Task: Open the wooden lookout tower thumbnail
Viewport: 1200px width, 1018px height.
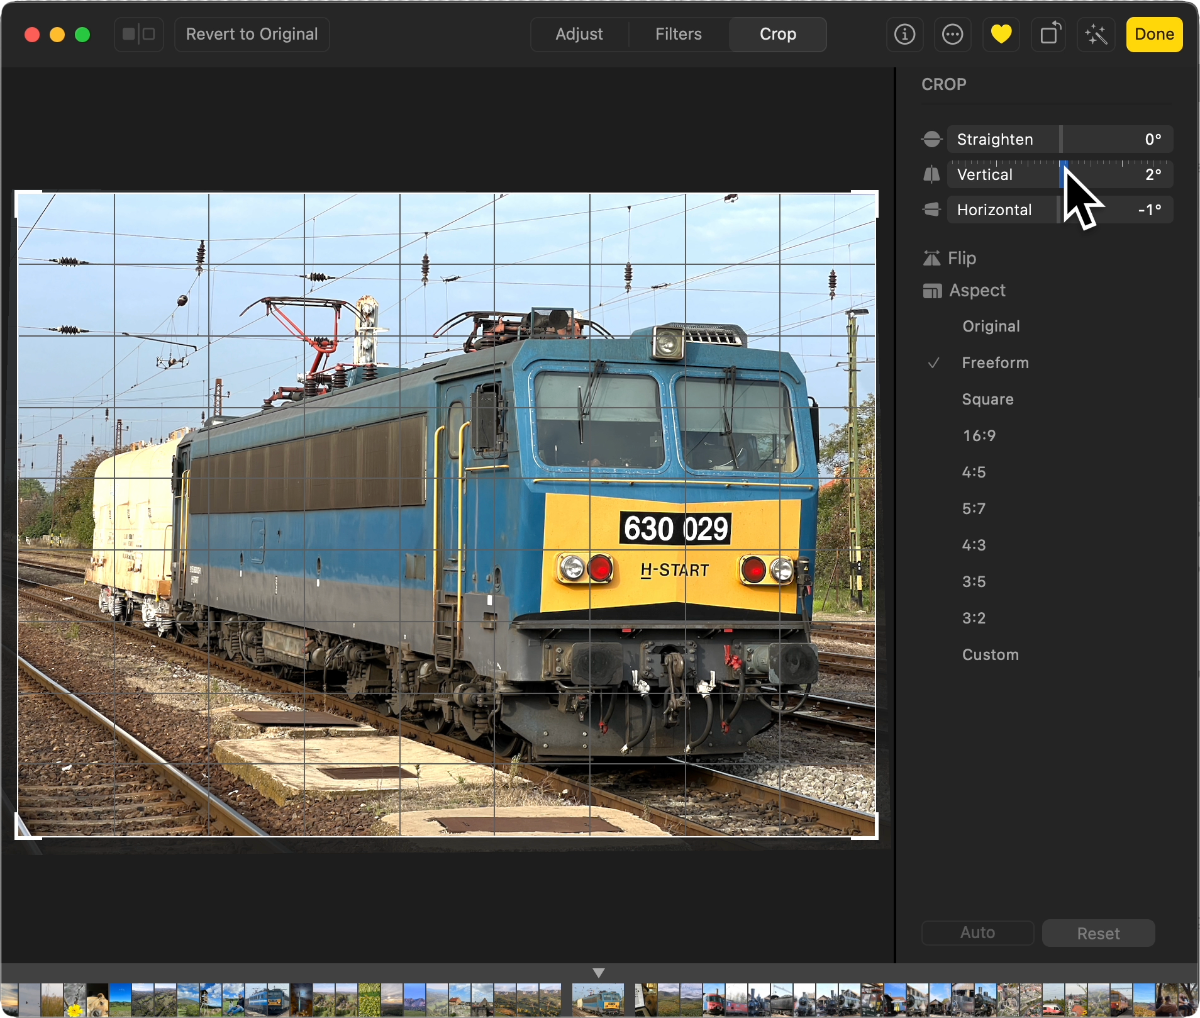Action: tap(210, 1000)
